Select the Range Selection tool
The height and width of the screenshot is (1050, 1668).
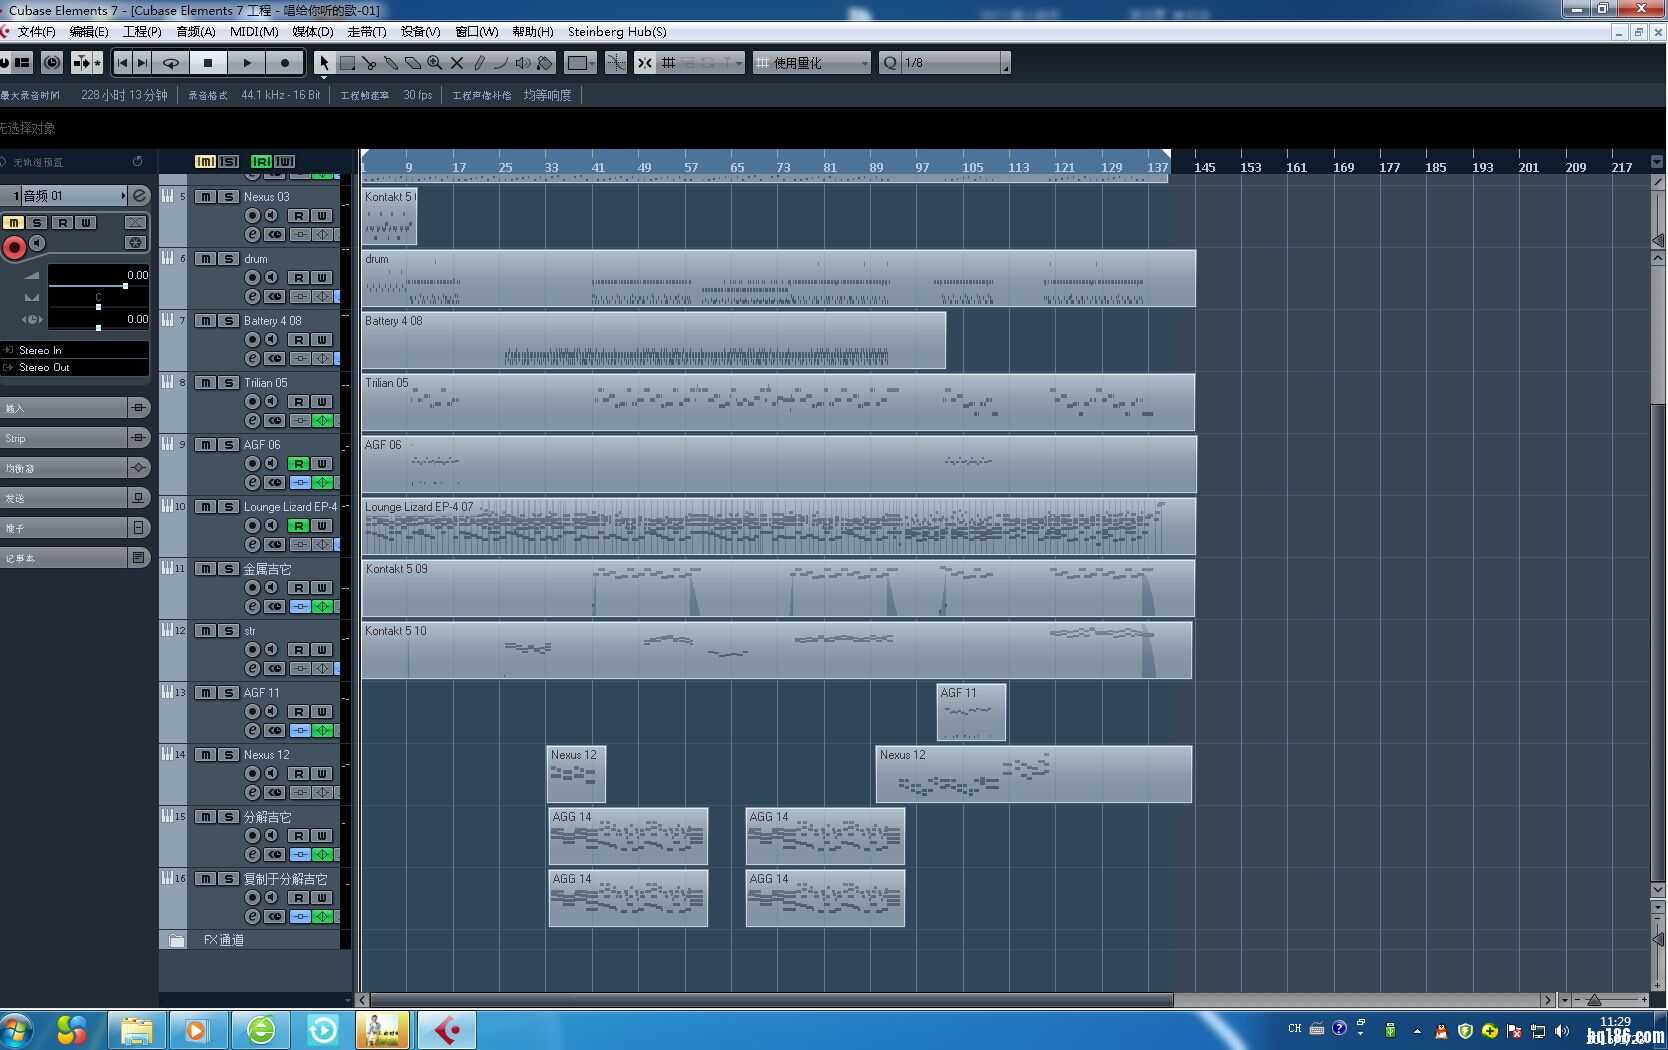pos(347,63)
